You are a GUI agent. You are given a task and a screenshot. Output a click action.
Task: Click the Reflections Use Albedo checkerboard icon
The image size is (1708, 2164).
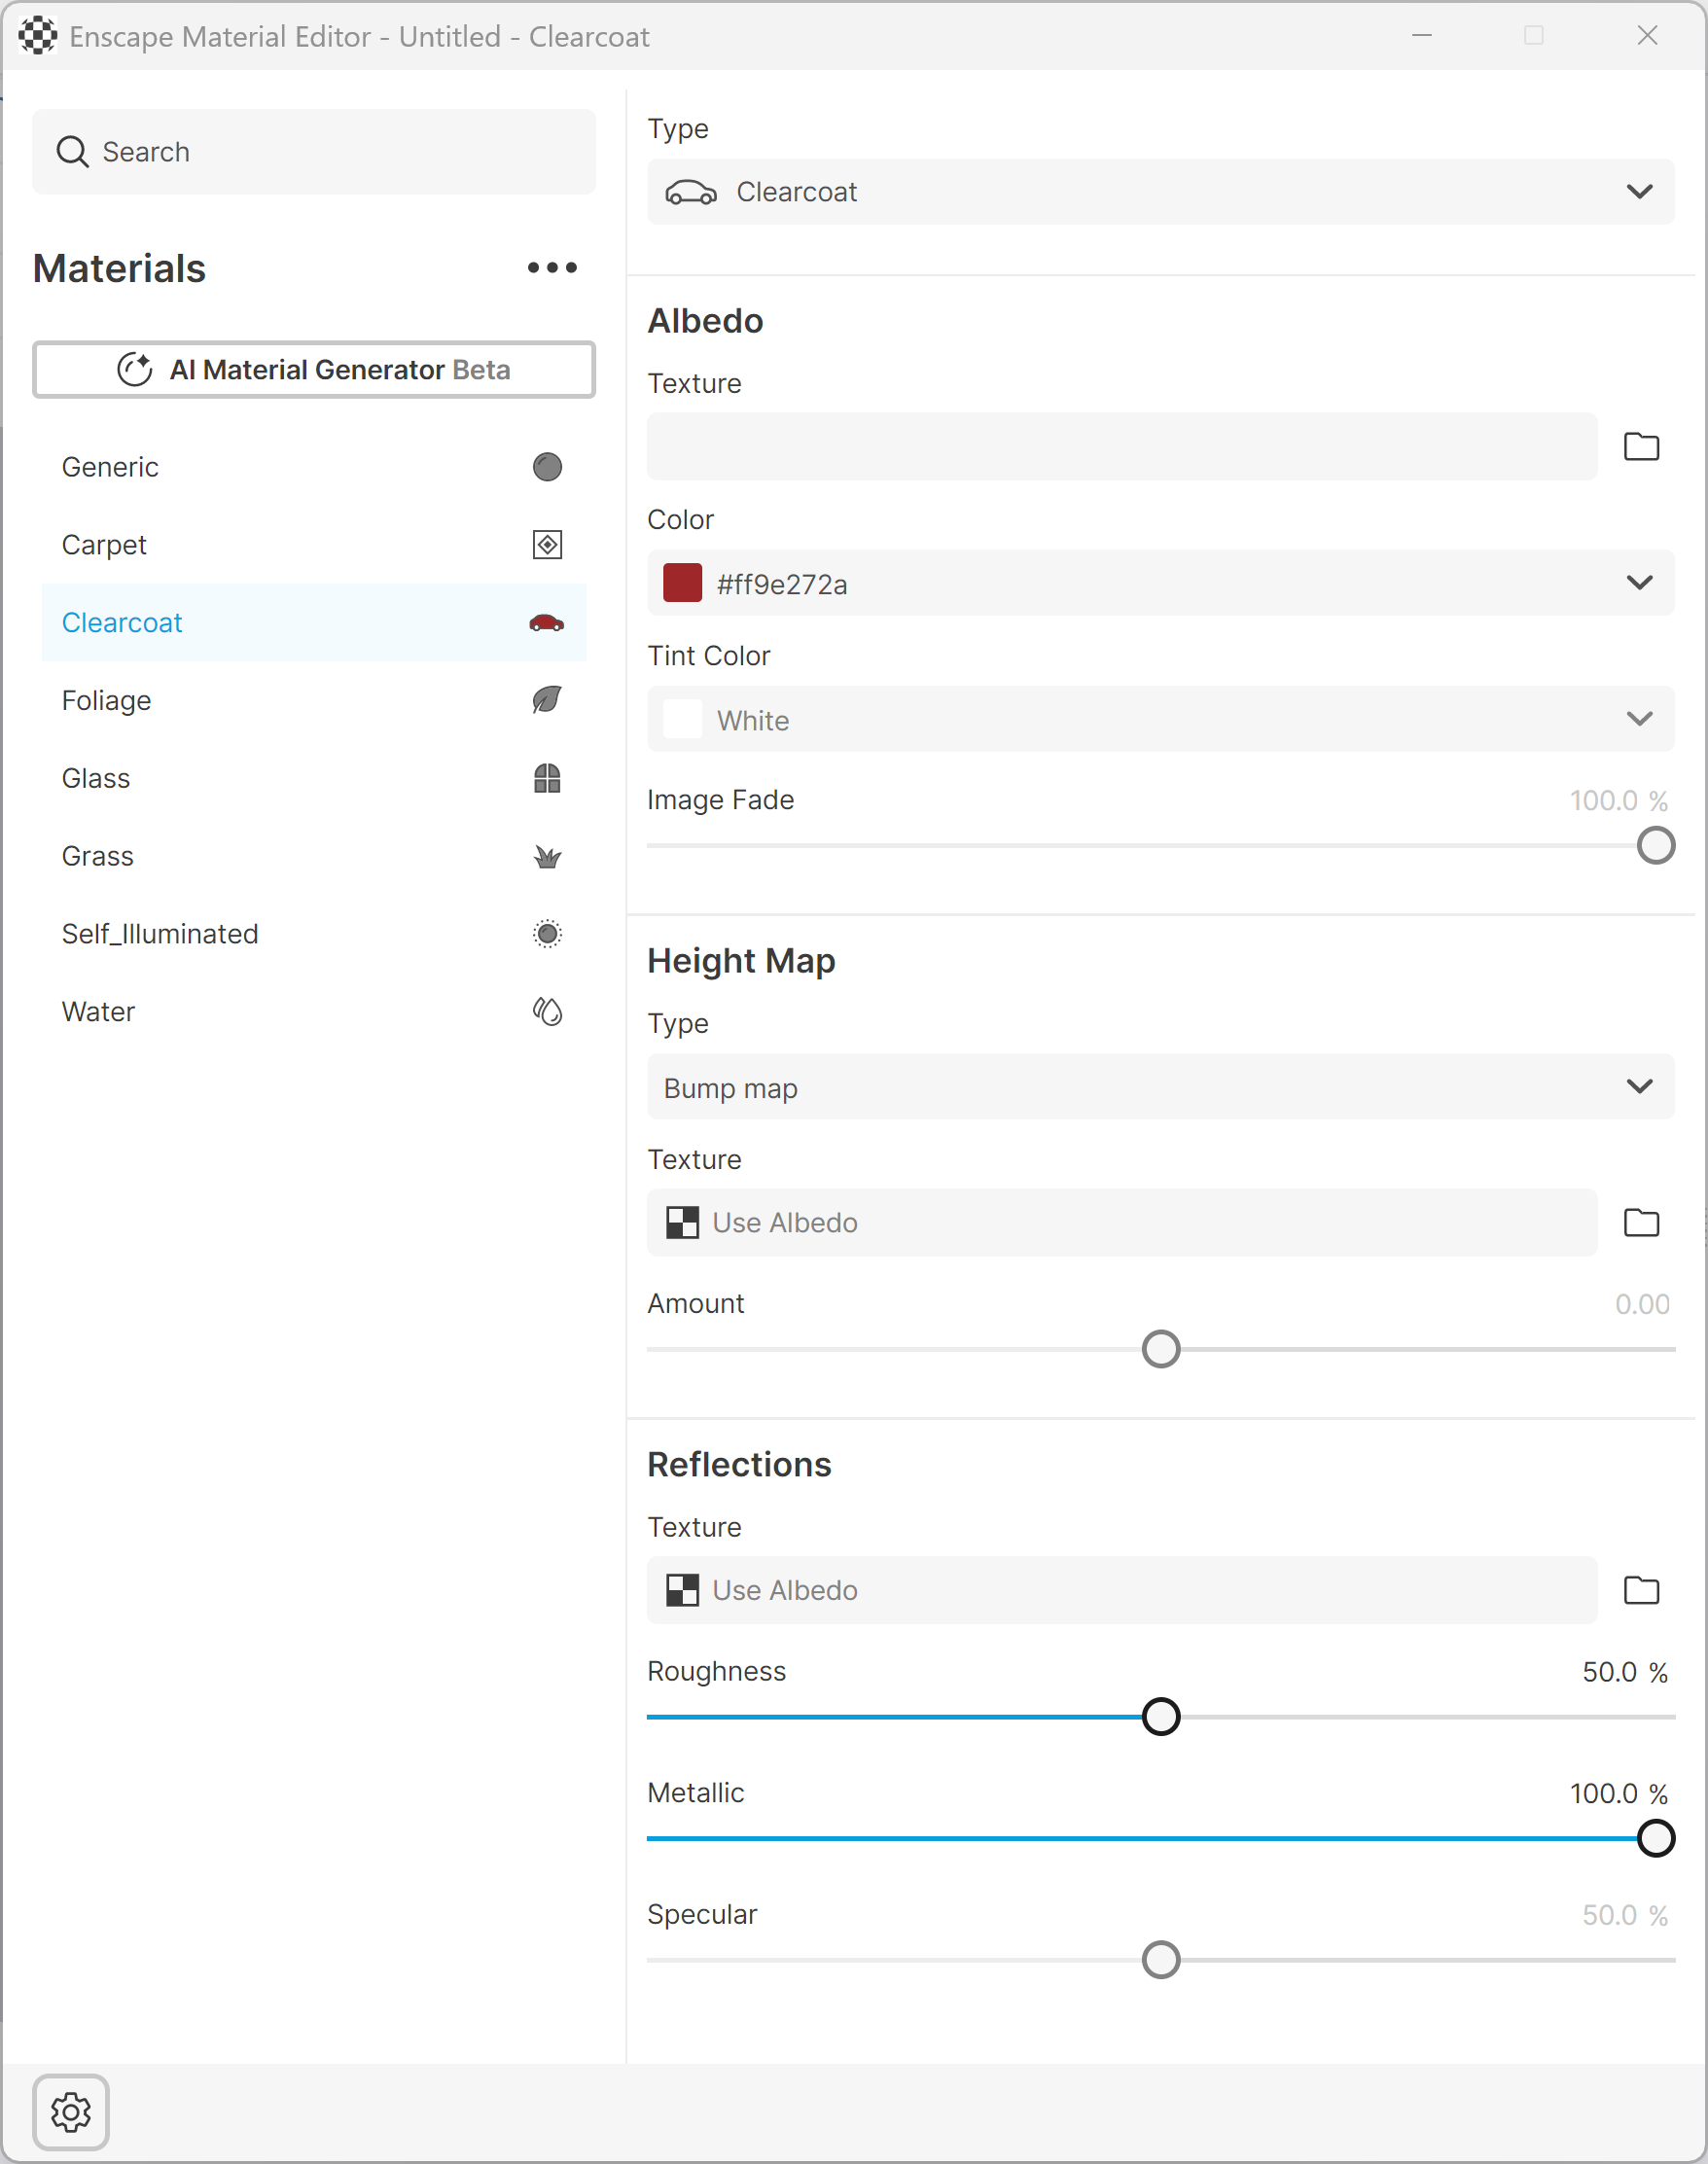coord(683,1590)
